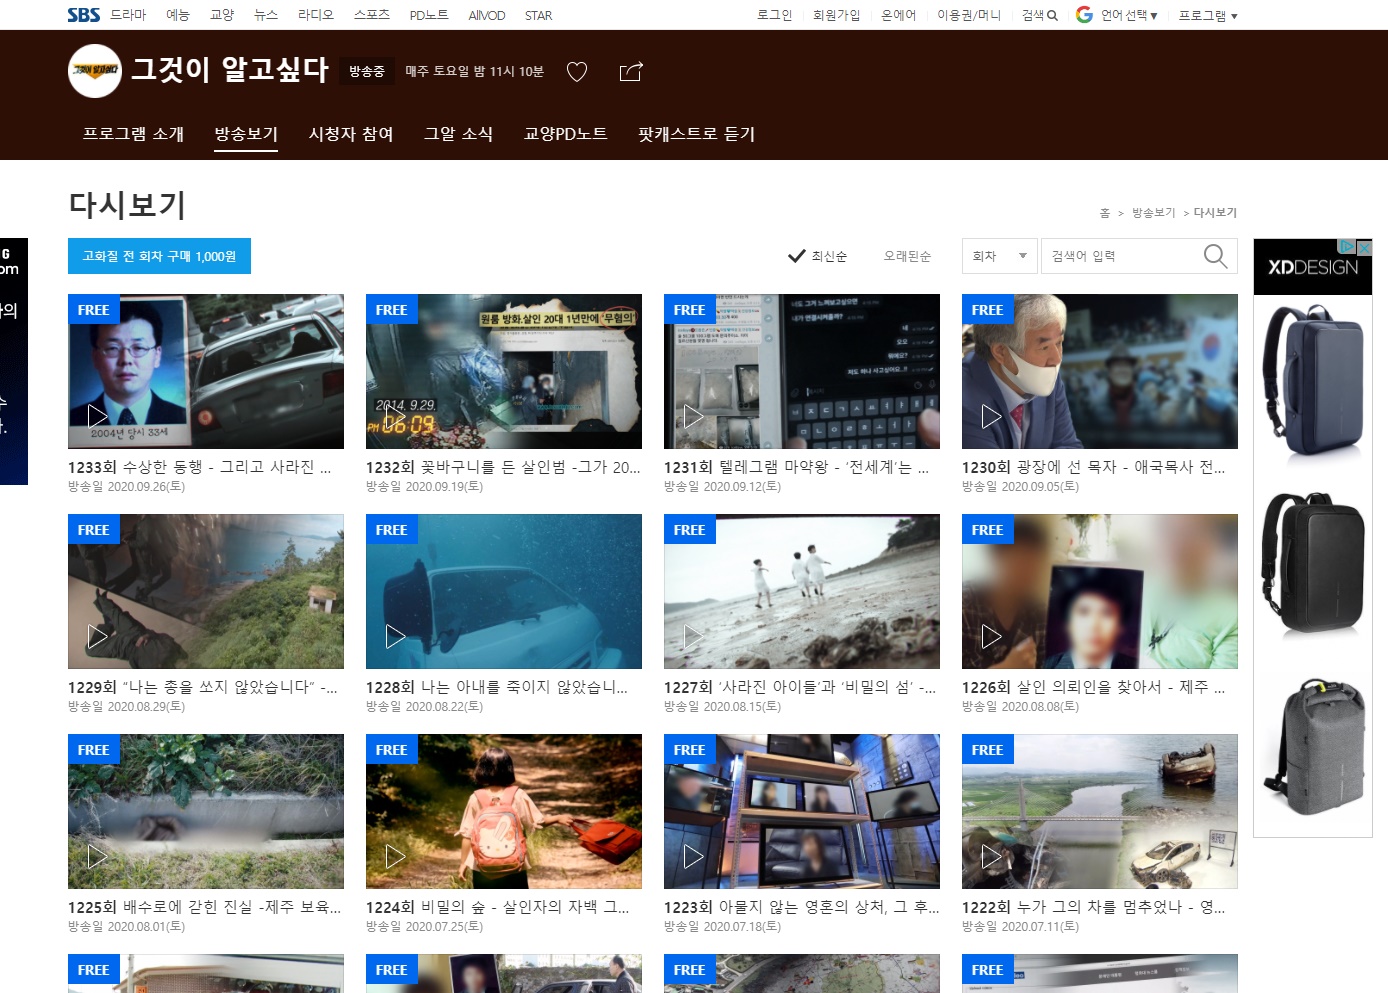
Task: Open AllVOD in the top menu
Action: tap(487, 15)
